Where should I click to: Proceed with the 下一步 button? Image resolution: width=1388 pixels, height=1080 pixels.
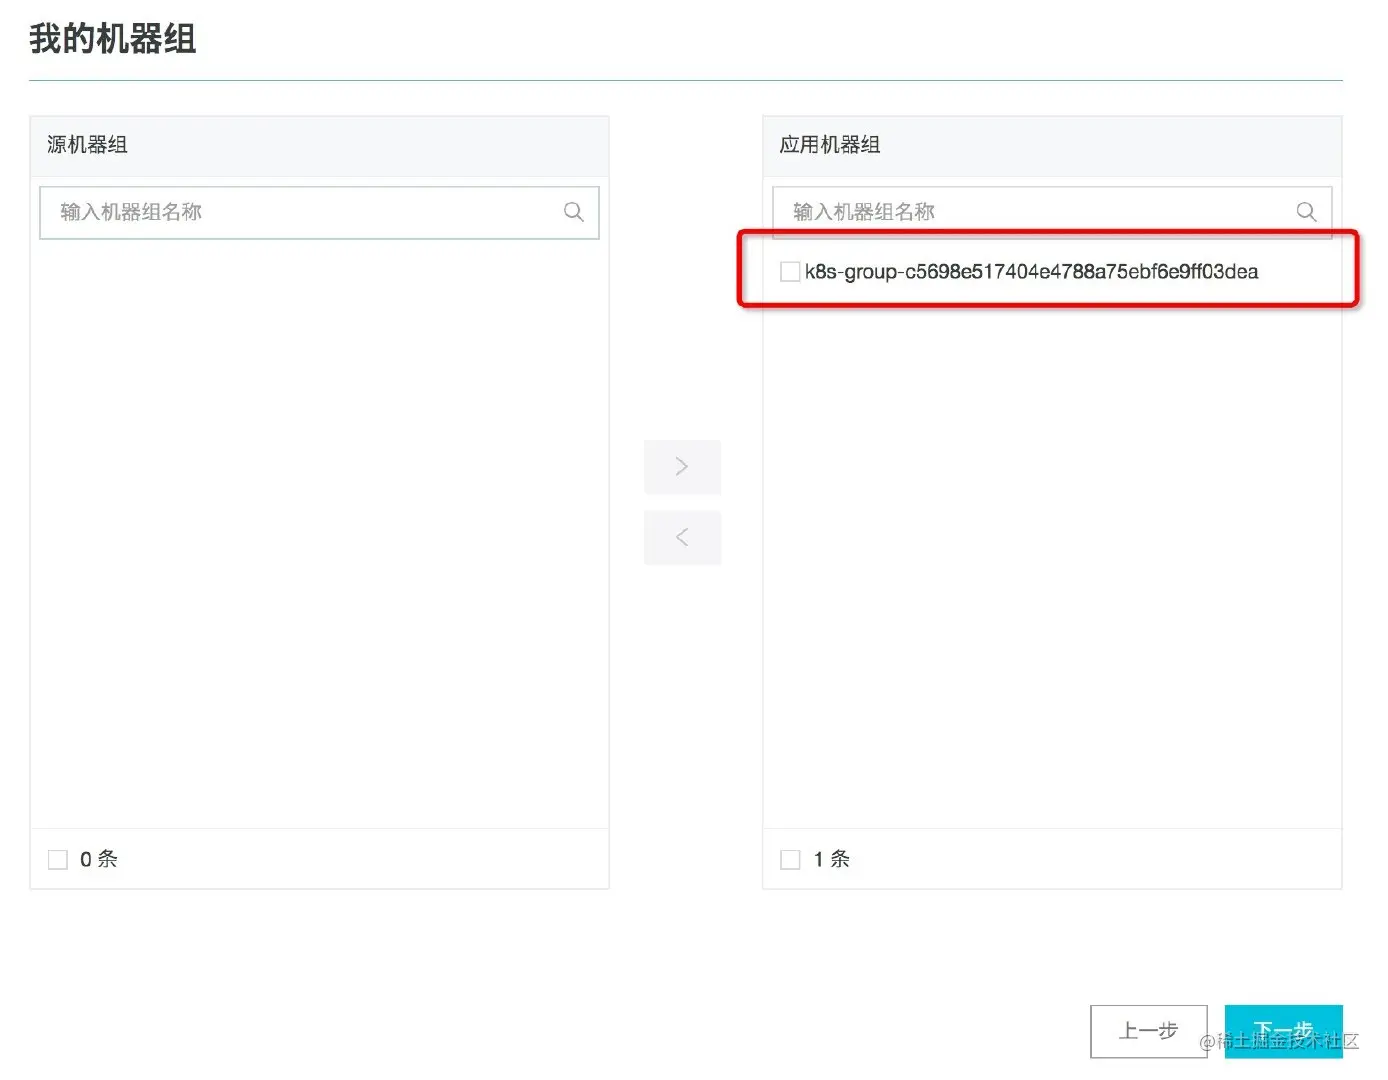[1283, 1031]
